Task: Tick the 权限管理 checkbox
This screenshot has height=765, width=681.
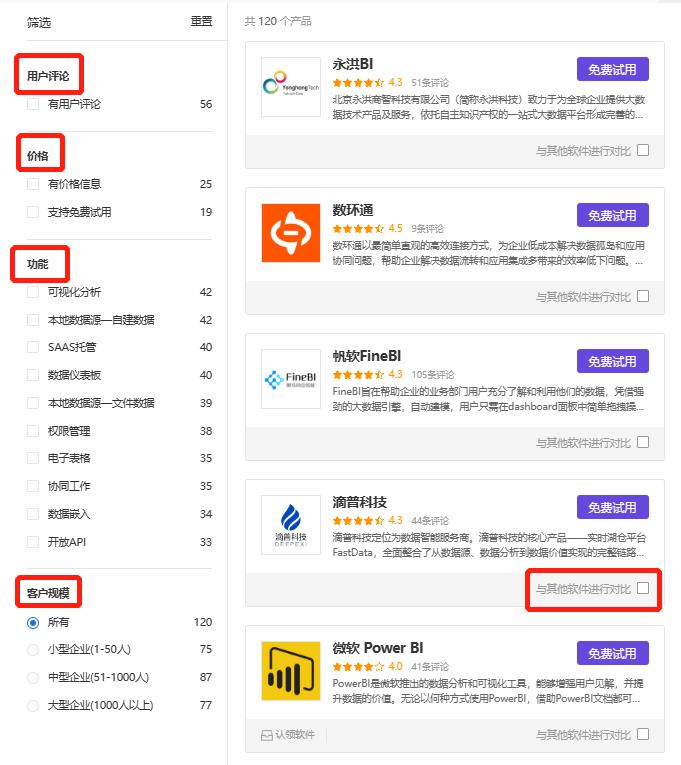Action: coord(33,431)
